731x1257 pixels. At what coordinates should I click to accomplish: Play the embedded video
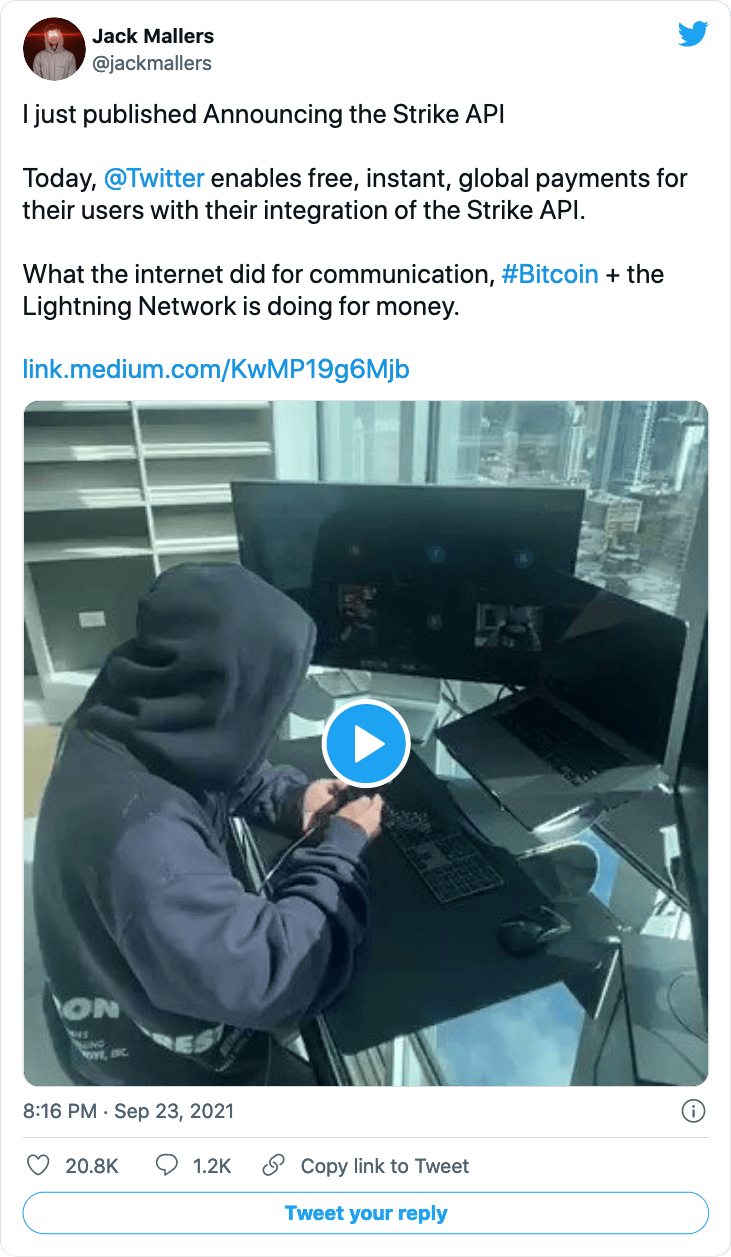click(x=366, y=744)
